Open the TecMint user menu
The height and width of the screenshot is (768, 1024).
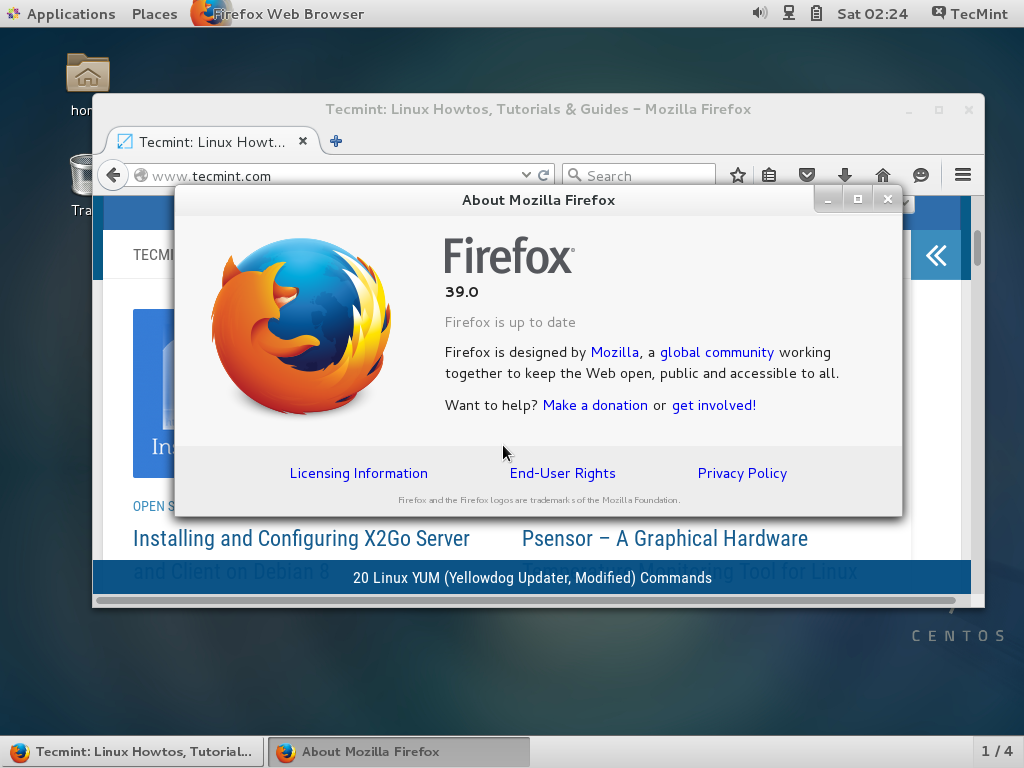[969, 14]
